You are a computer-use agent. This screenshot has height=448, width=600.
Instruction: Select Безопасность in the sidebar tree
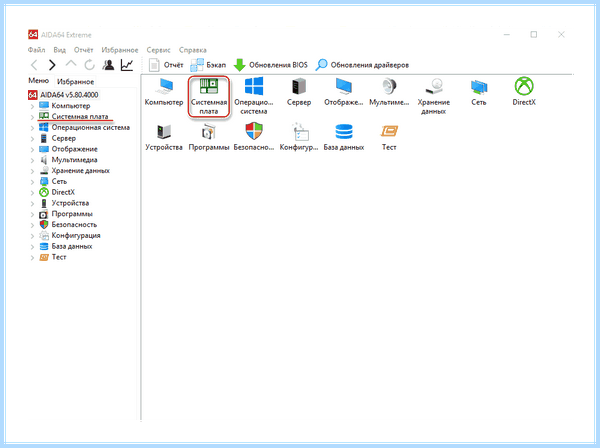68,224
